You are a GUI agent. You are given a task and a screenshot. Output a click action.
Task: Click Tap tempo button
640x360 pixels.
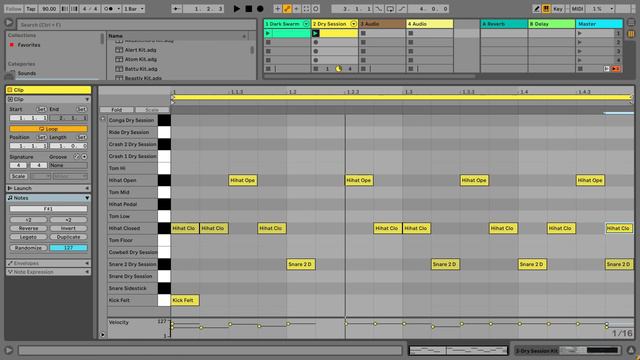tap(31, 9)
